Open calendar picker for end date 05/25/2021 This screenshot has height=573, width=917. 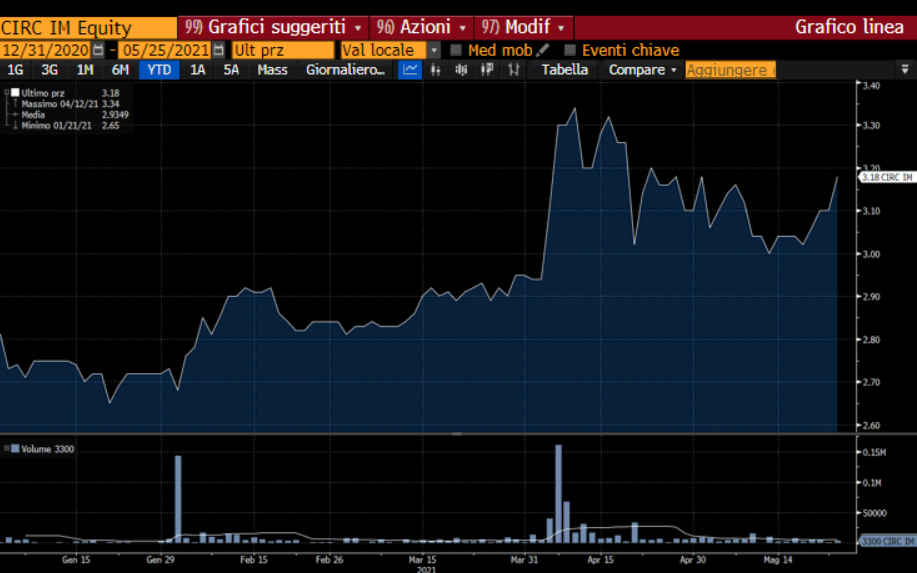click(x=218, y=50)
